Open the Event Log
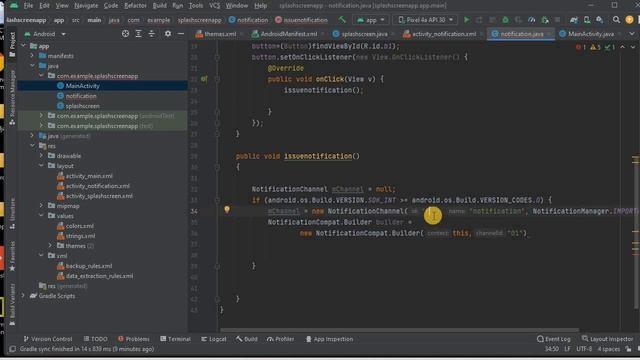Viewport: 640px width, 360px height. 553,339
